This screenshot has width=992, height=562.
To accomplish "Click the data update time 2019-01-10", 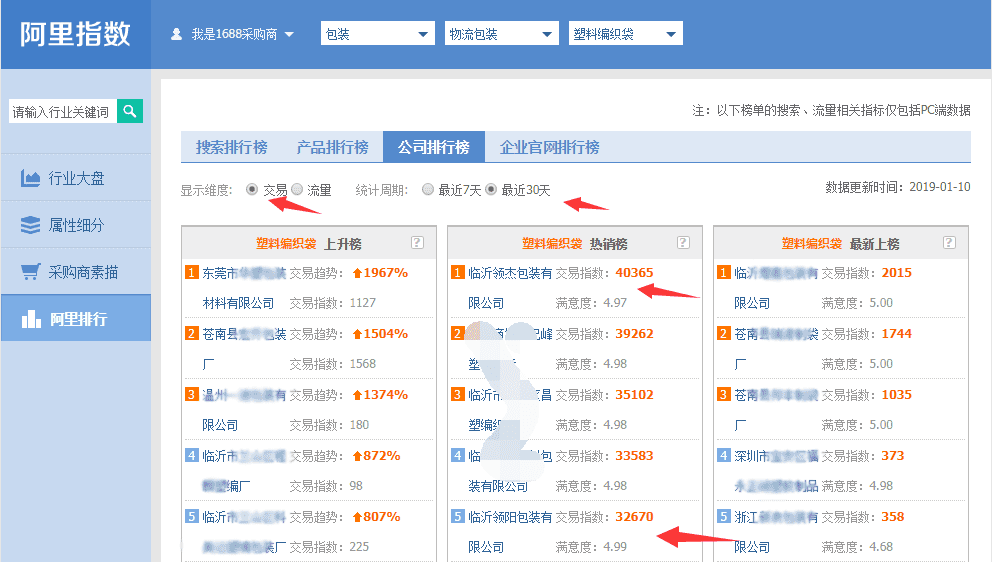I will click(x=939, y=187).
